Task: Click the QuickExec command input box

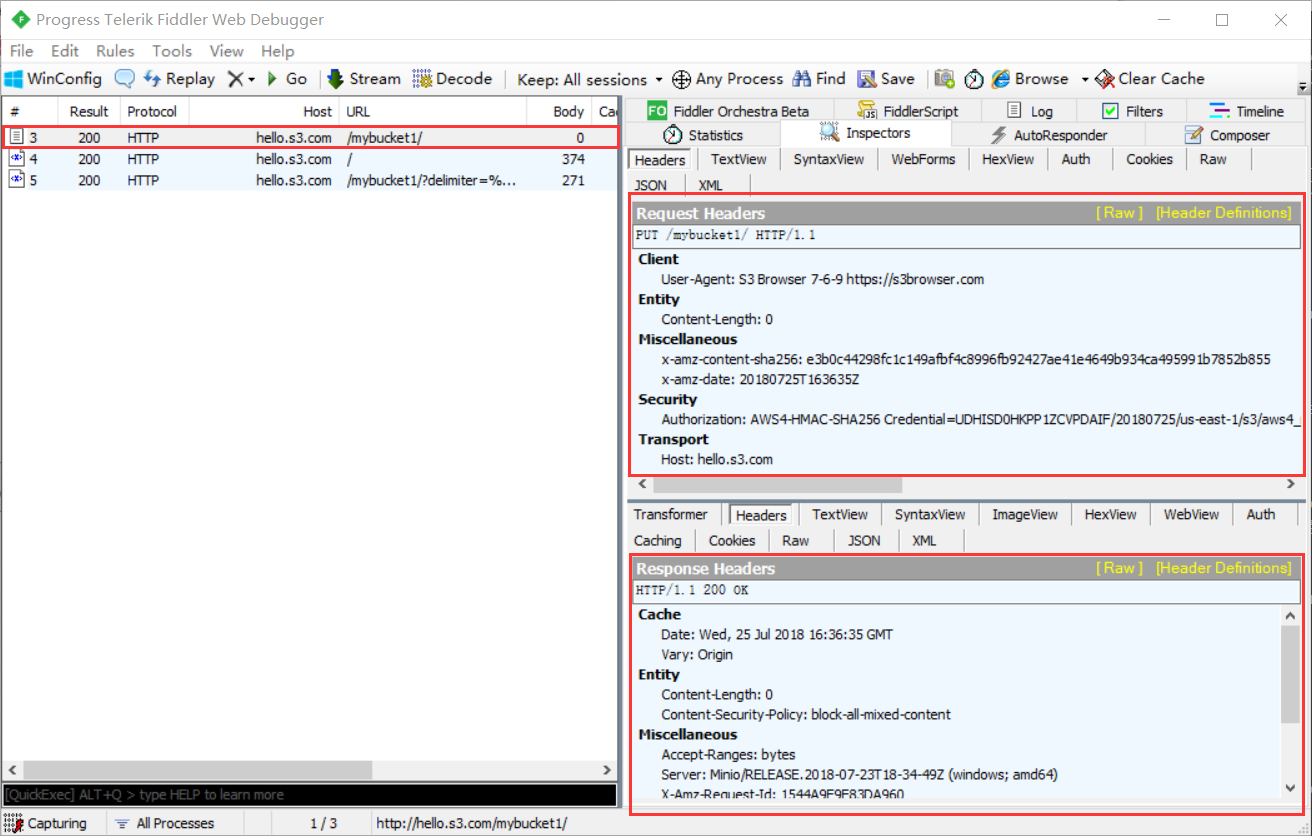Action: [x=309, y=795]
